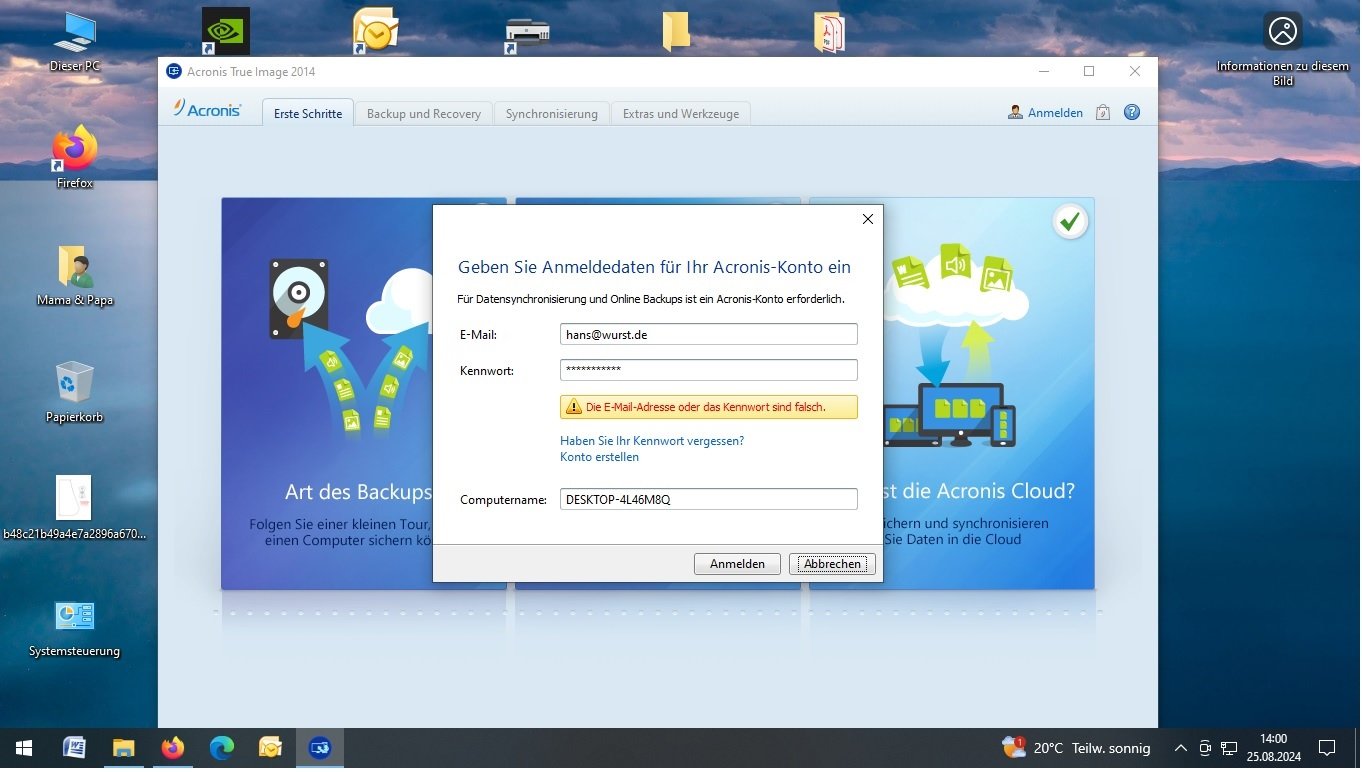Select the PDF folder icon on the desktop
The height and width of the screenshot is (772, 1362).
point(829,32)
